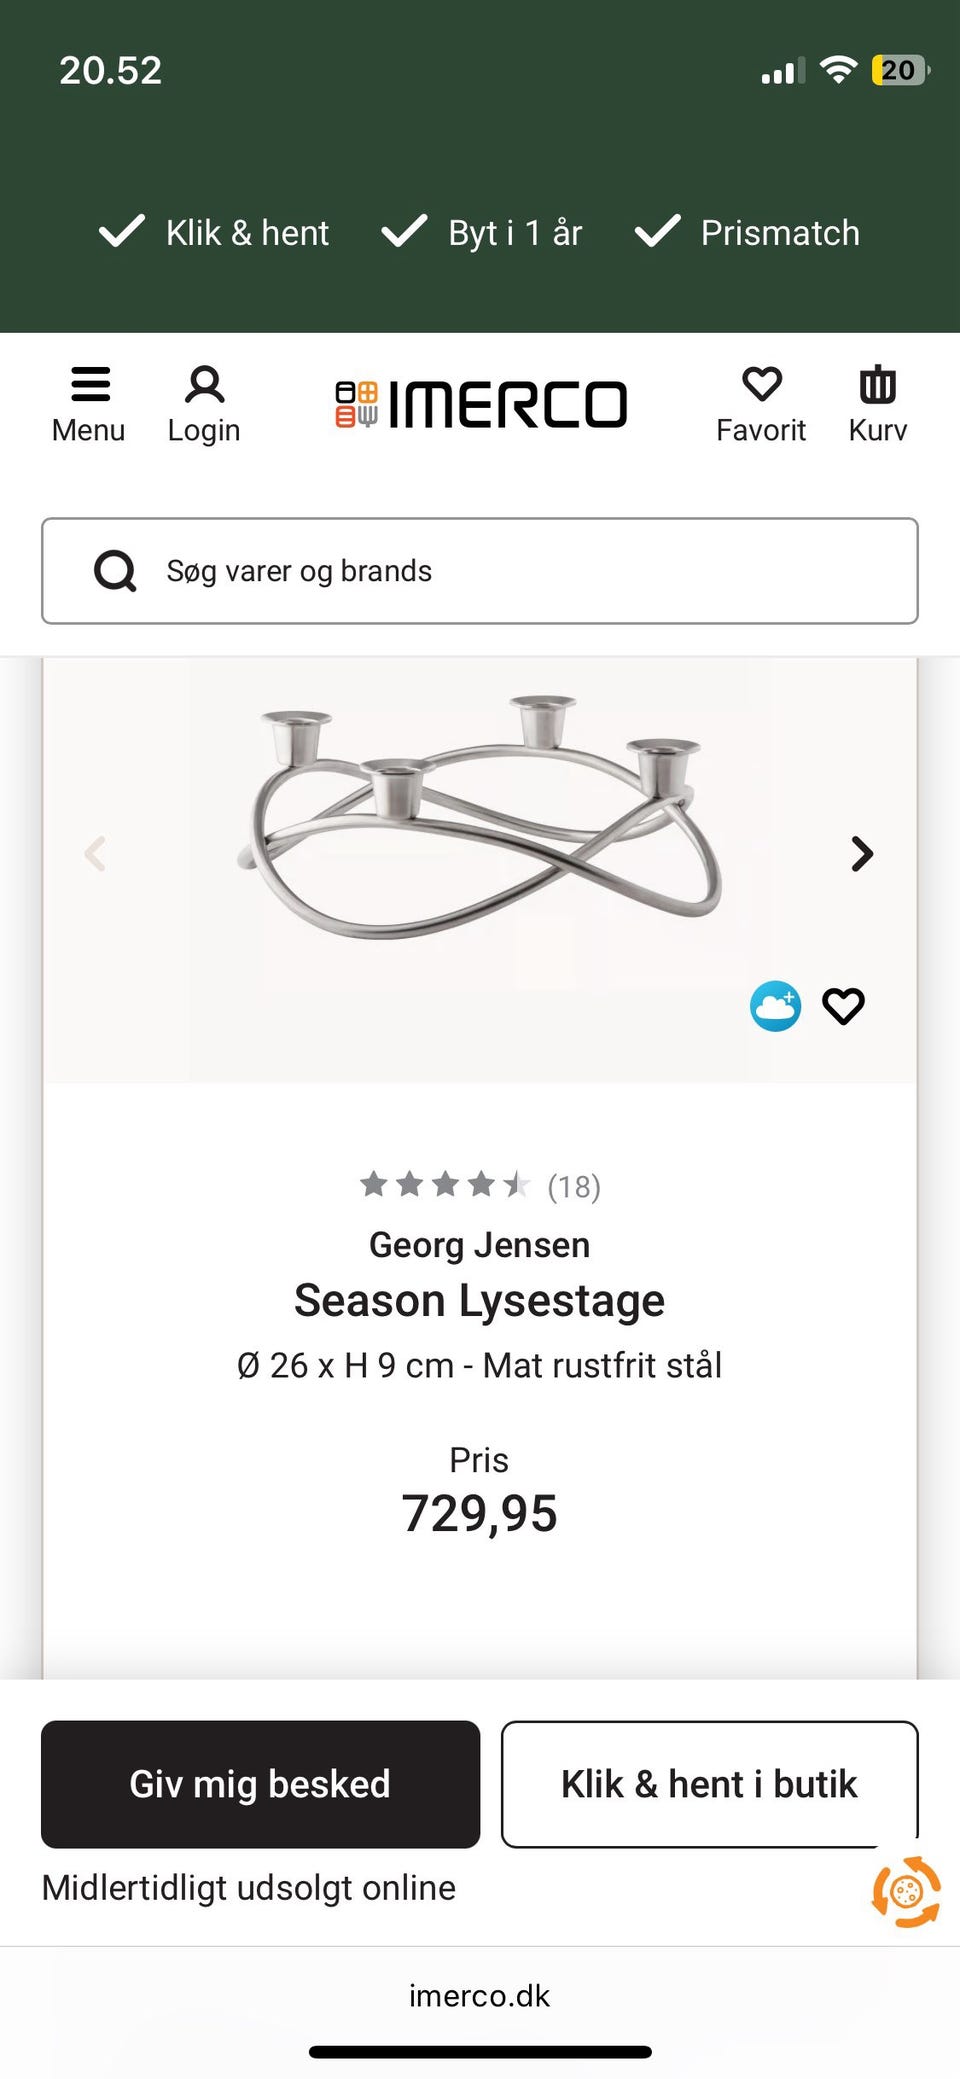
Task: Tap the search magnifier icon
Action: tap(115, 572)
